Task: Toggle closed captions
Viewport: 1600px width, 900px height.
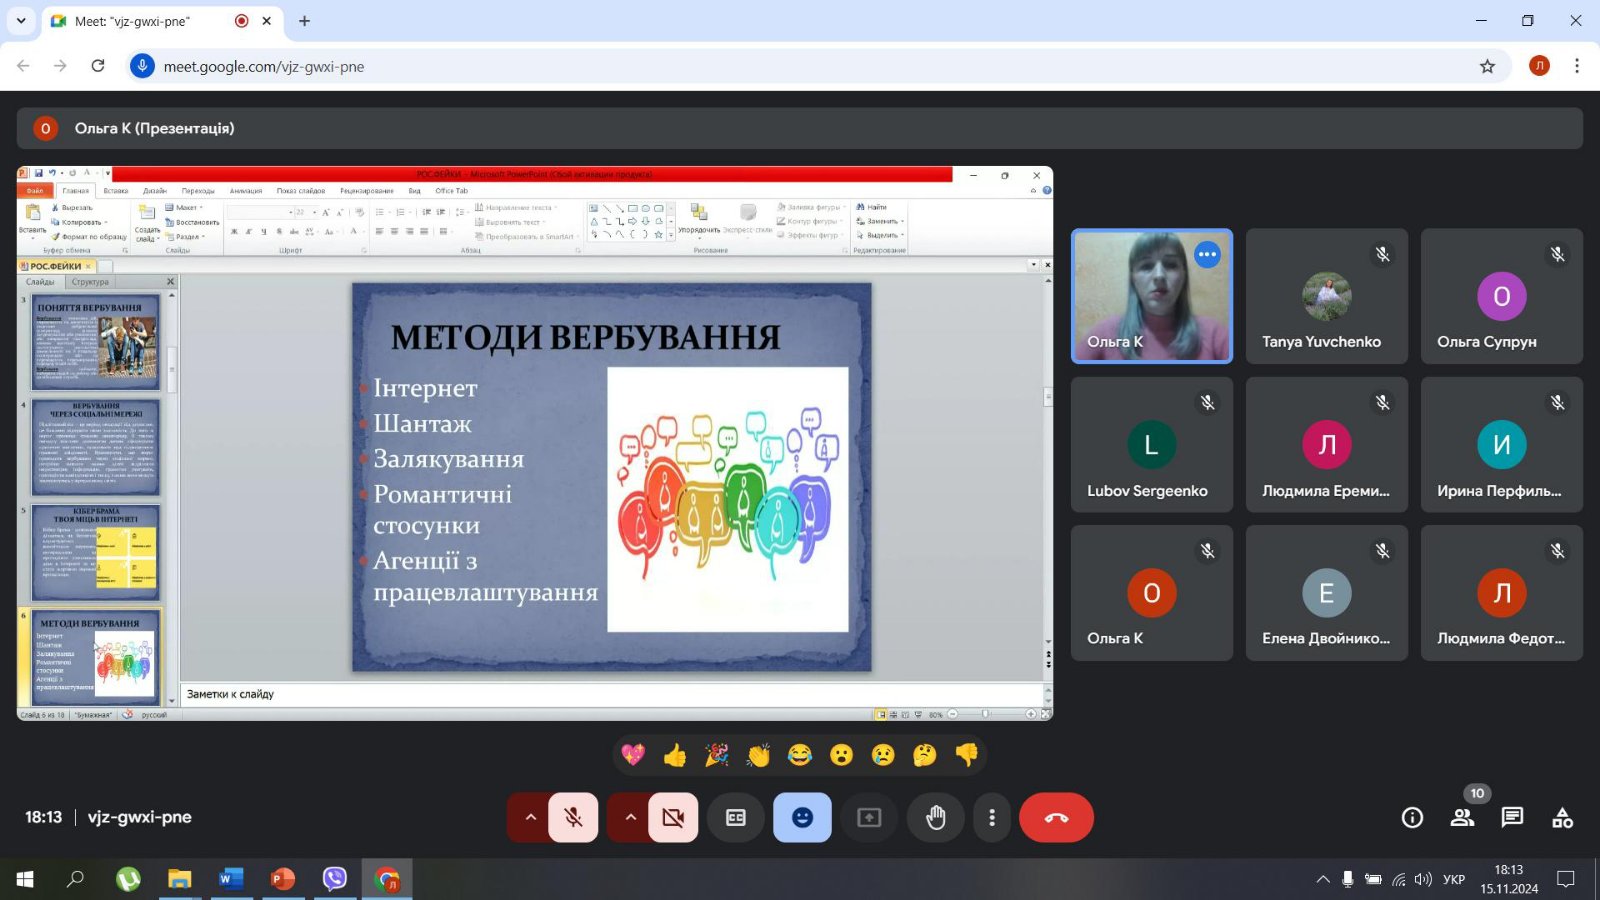Action: click(736, 817)
